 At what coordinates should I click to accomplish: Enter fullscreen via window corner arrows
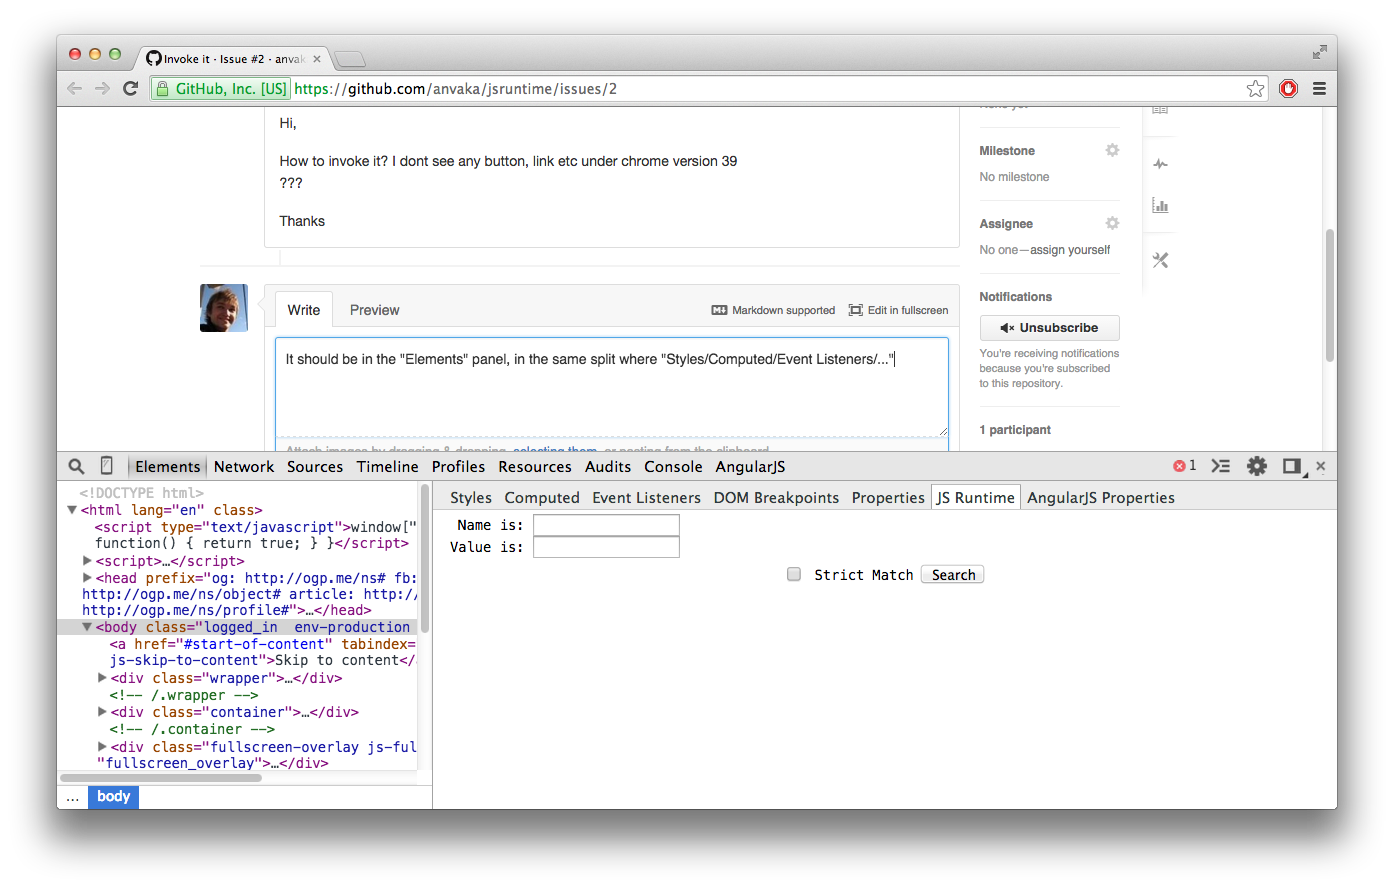(1320, 52)
